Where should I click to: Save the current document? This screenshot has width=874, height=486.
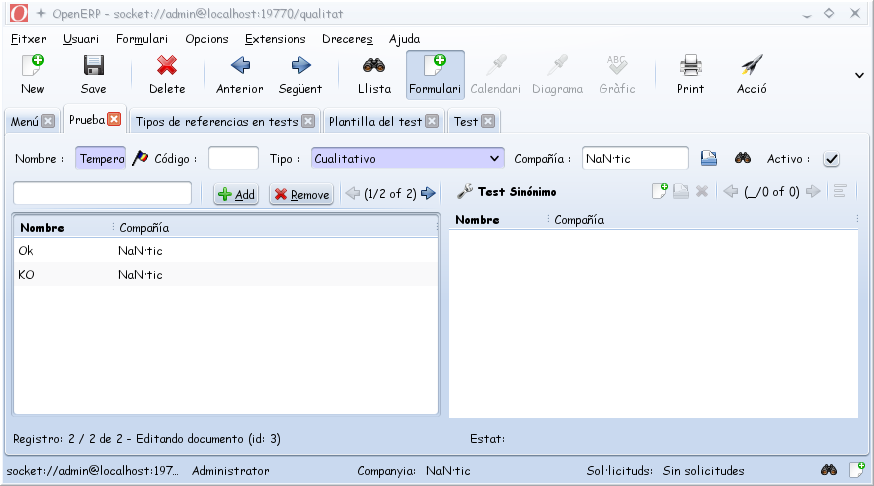[94, 75]
